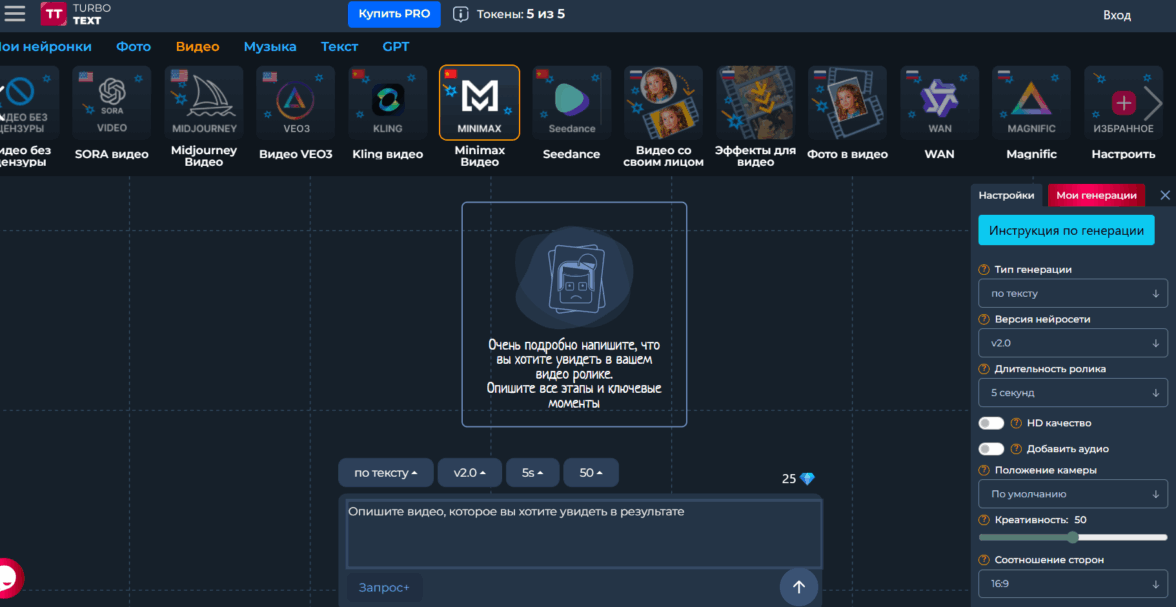
Task: Click the tokens info icon
Action: tap(461, 14)
